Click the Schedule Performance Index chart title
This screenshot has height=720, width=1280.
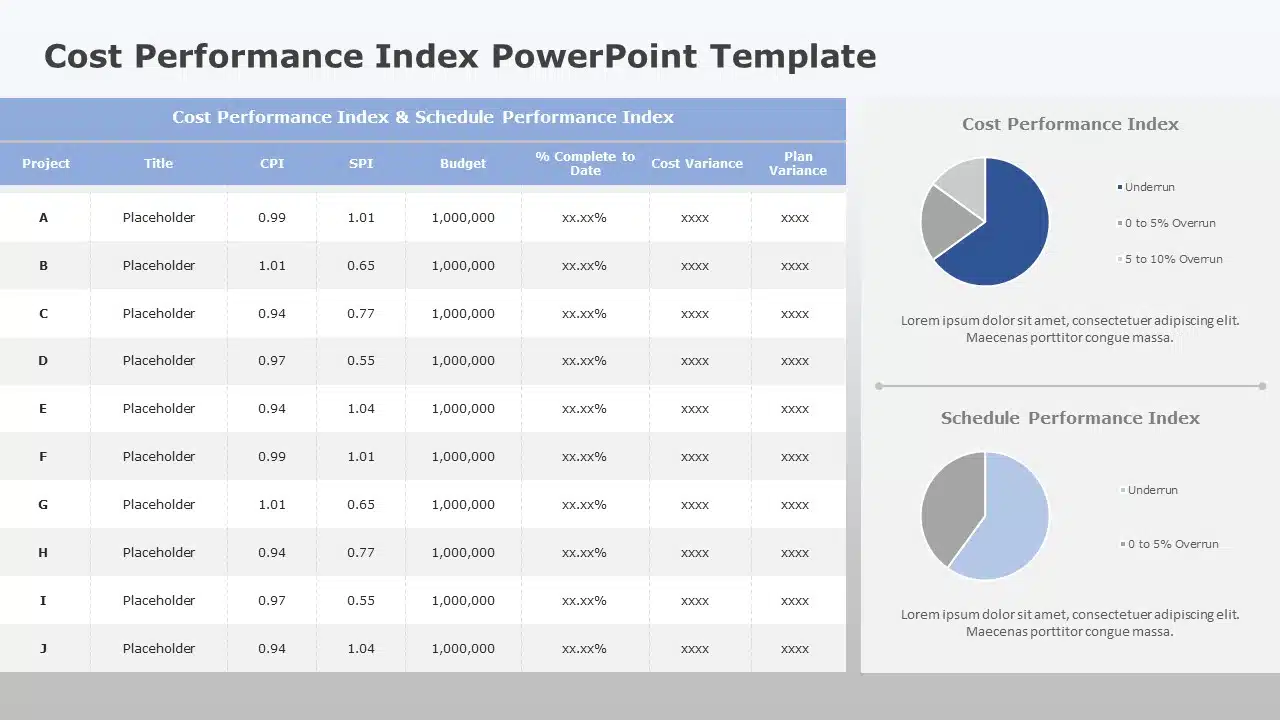click(x=1070, y=418)
